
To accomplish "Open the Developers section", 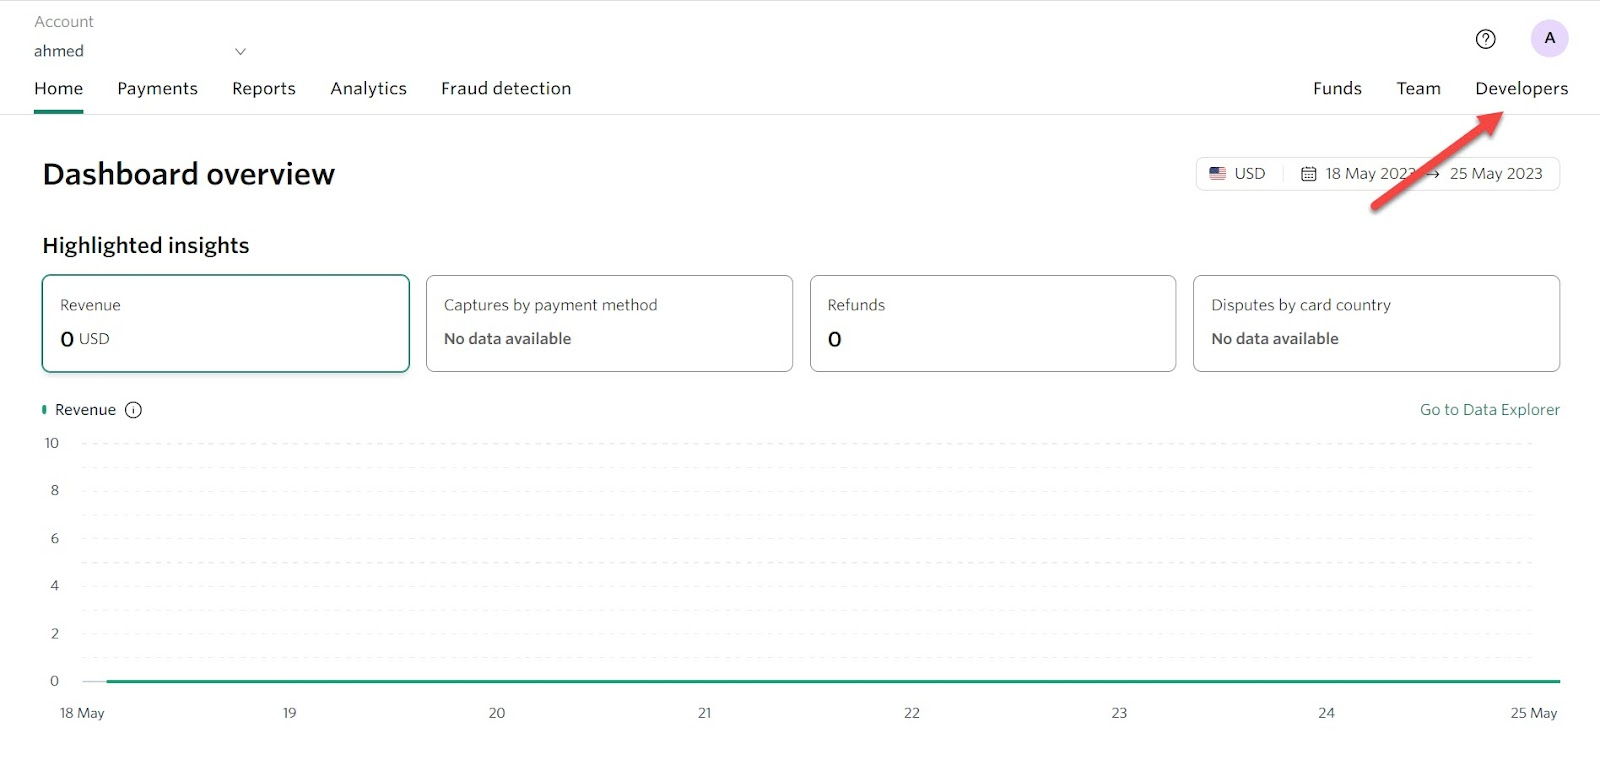I will click(x=1521, y=89).
